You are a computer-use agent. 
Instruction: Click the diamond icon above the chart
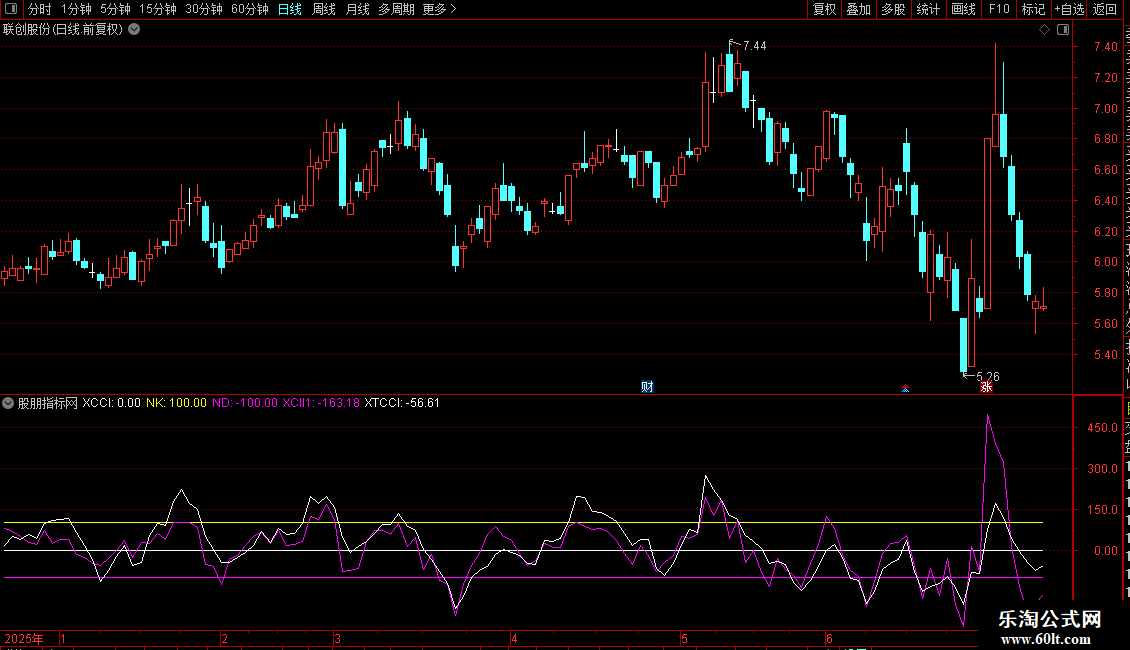[1044, 30]
